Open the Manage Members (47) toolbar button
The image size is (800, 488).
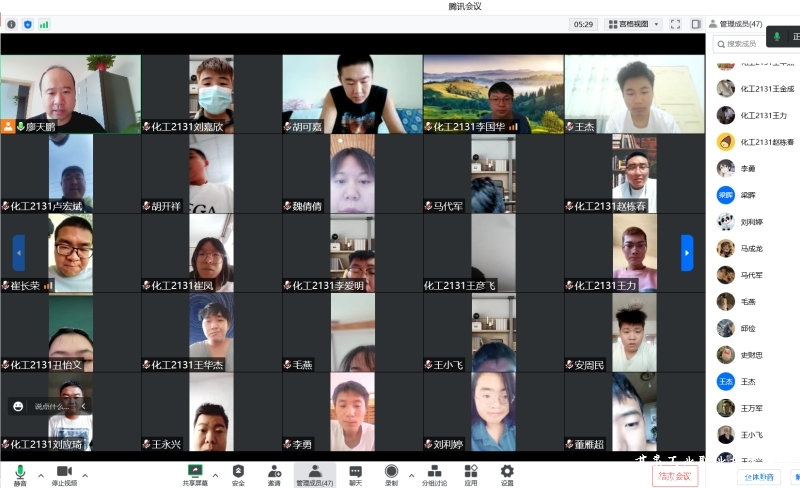click(x=314, y=472)
